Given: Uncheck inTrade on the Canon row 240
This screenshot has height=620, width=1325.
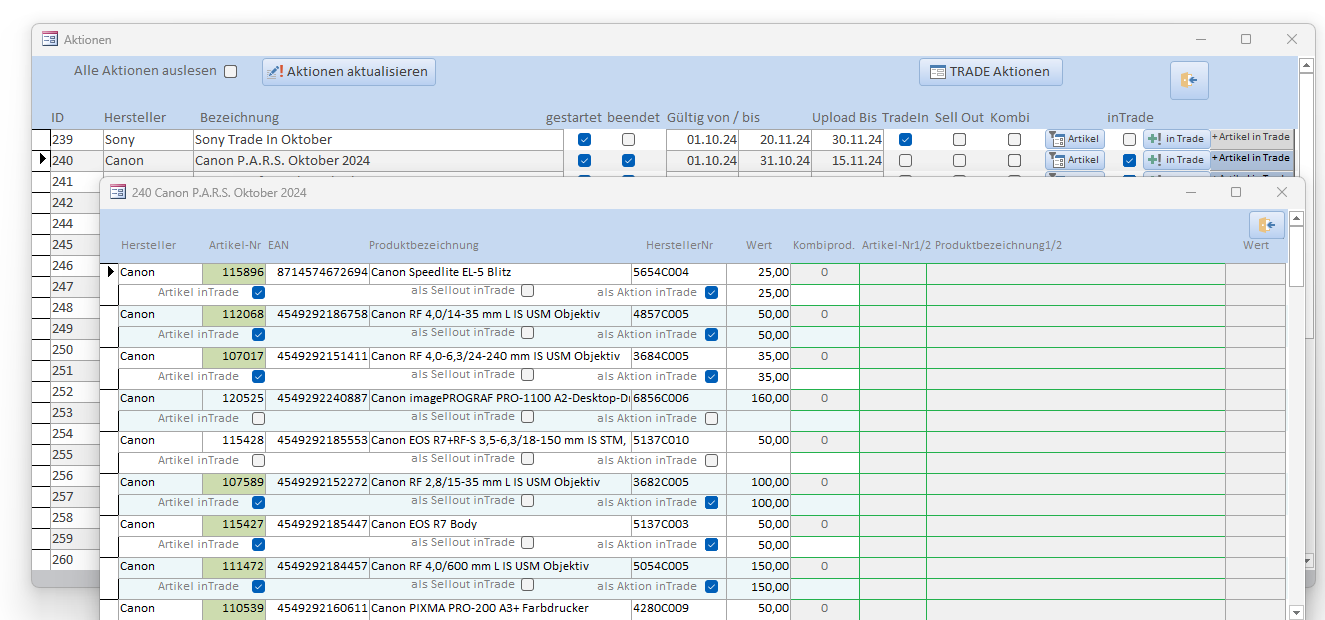Looking at the screenshot, I should [x=1130, y=161].
